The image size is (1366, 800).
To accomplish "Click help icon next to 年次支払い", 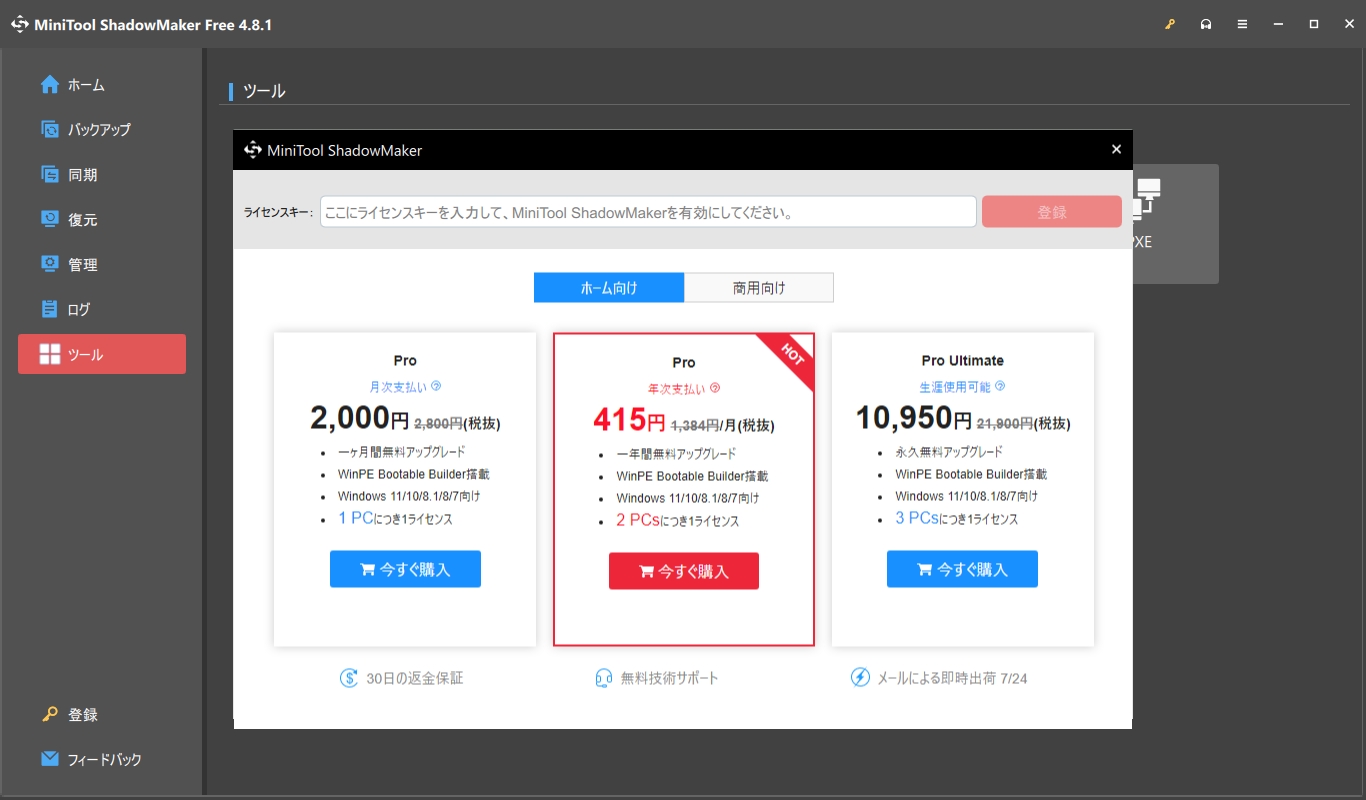I will (715, 388).
